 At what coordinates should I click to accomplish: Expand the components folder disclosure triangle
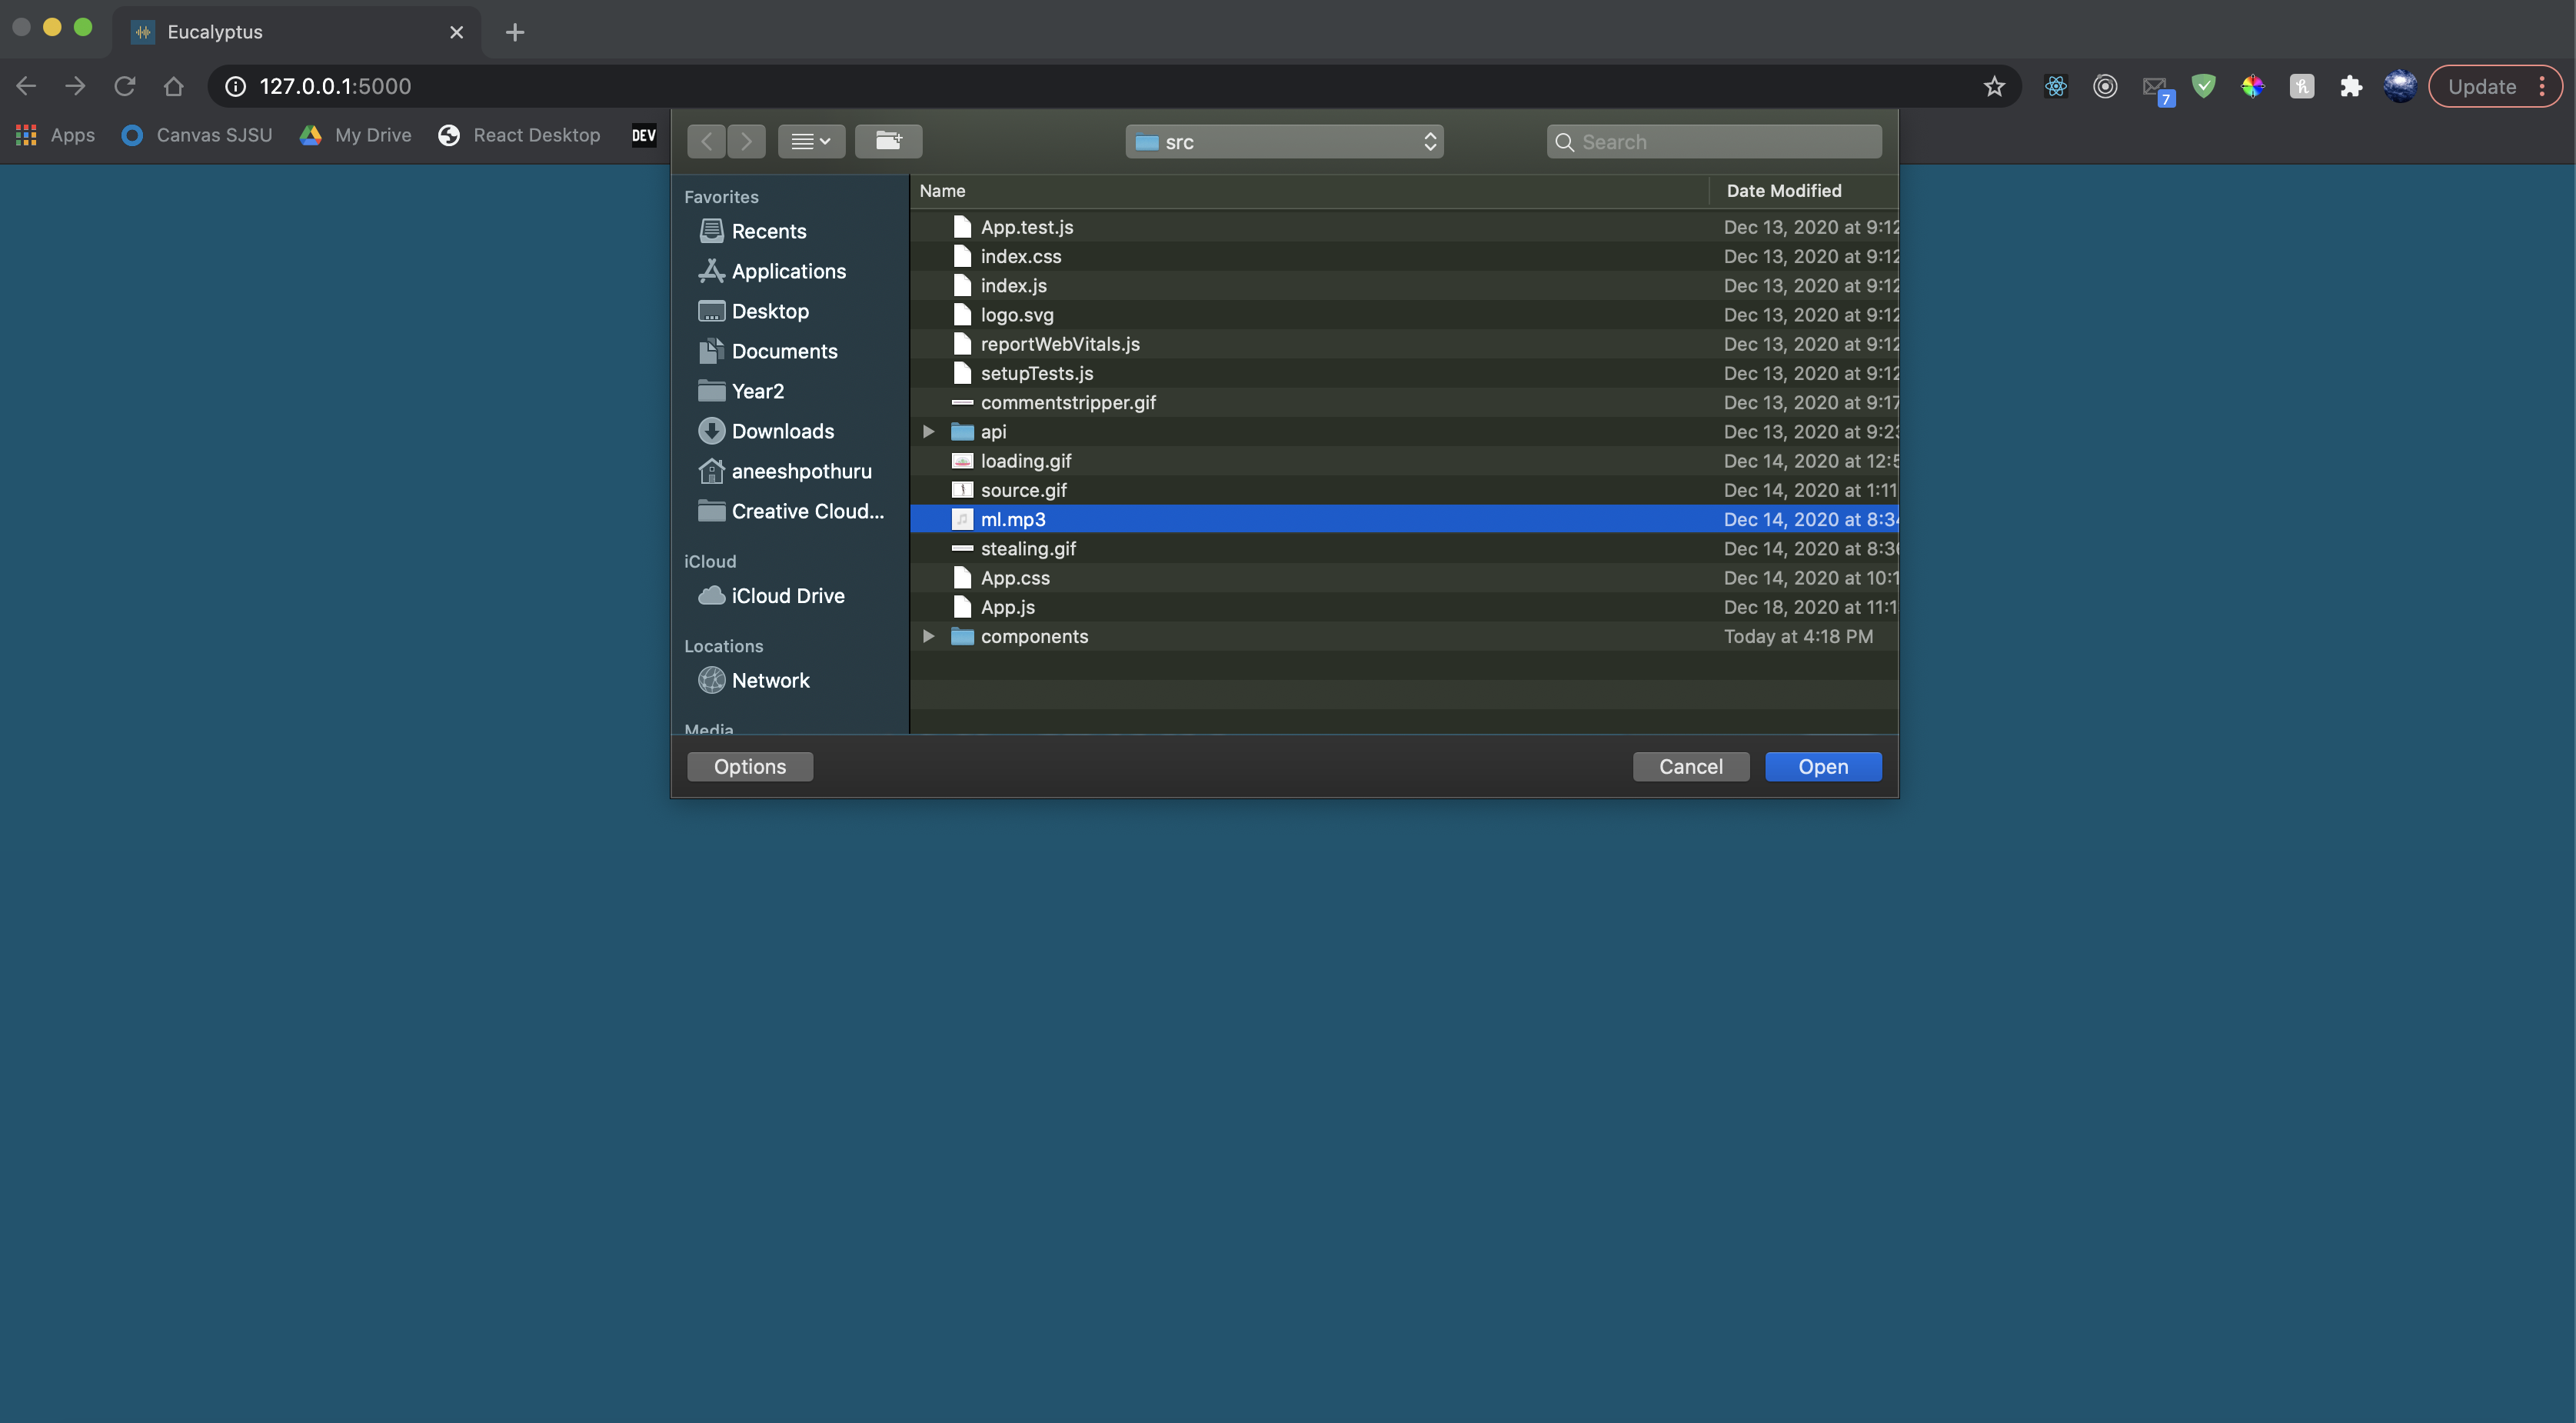(x=928, y=636)
